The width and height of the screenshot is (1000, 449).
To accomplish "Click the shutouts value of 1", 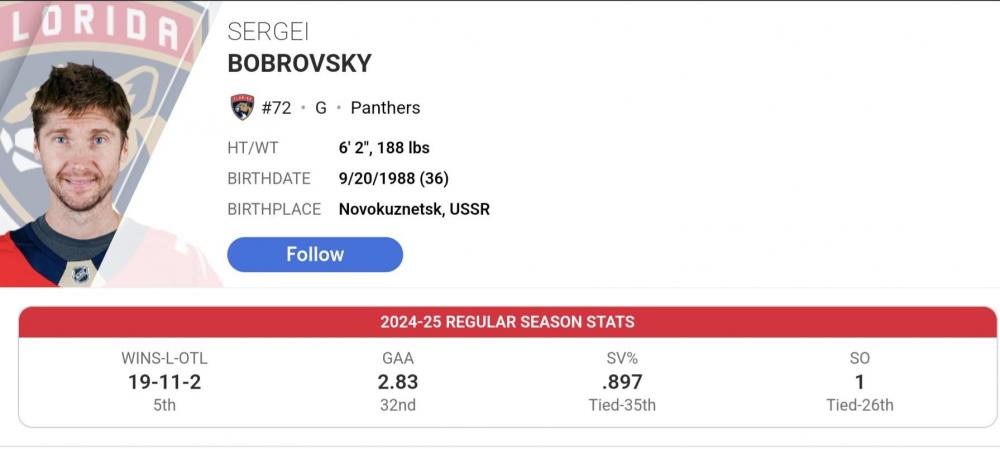I will tap(860, 382).
